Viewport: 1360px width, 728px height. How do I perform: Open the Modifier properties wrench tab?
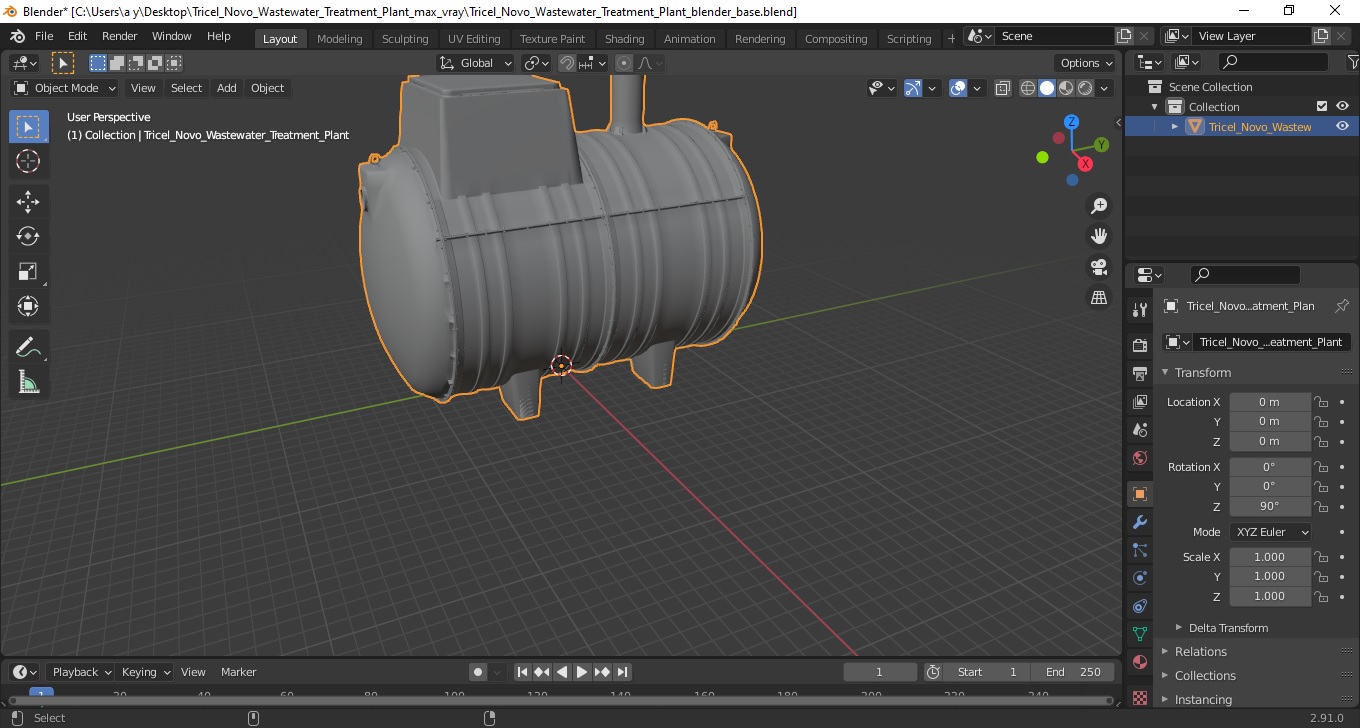1139,522
